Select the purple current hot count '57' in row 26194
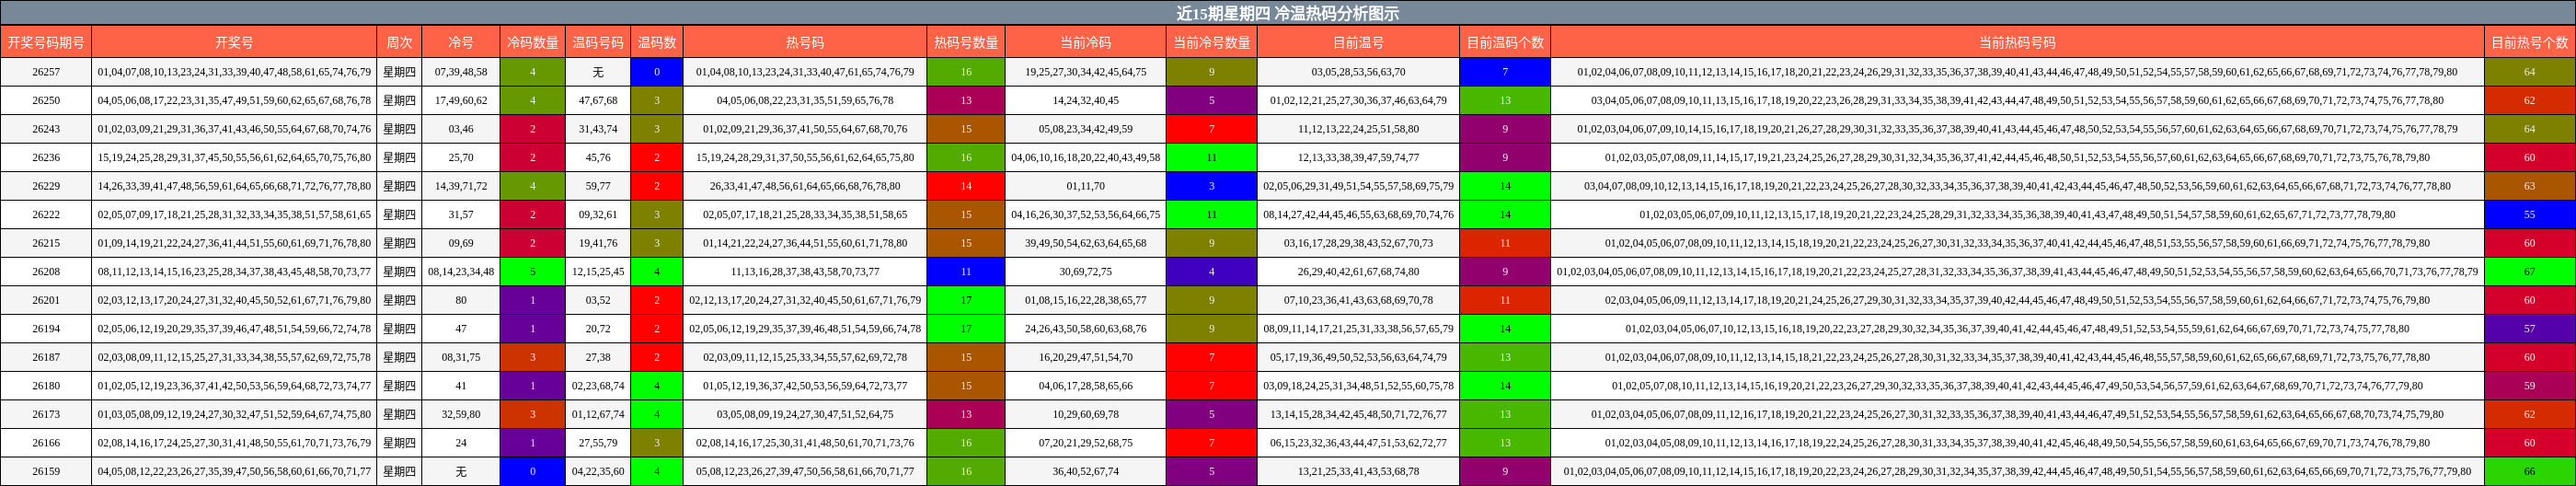The image size is (2576, 486). click(x=2530, y=328)
